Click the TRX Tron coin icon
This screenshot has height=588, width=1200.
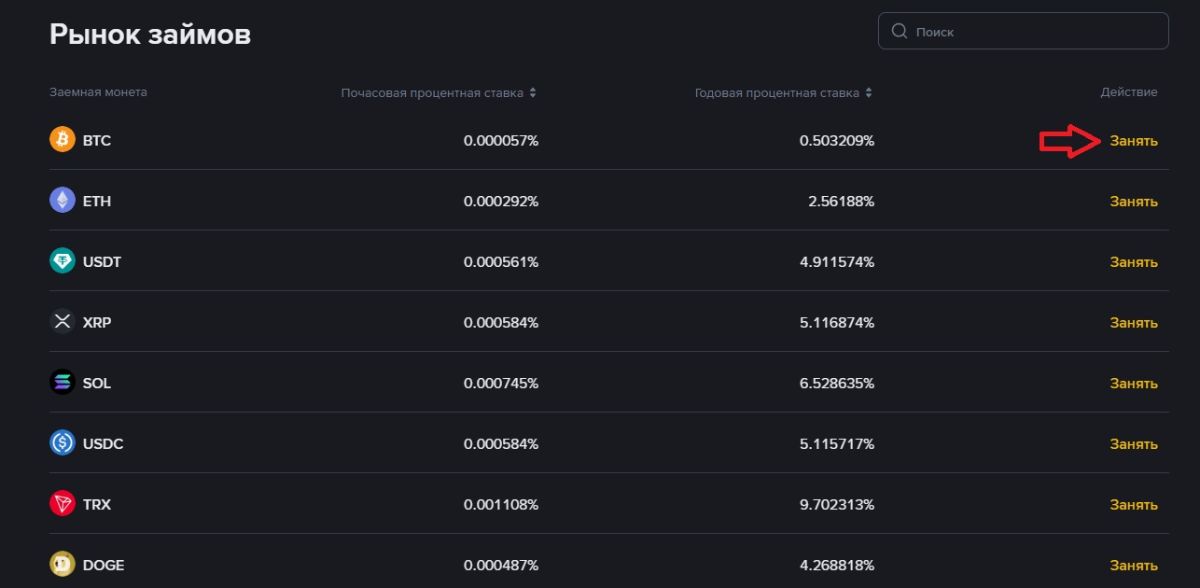click(x=62, y=504)
